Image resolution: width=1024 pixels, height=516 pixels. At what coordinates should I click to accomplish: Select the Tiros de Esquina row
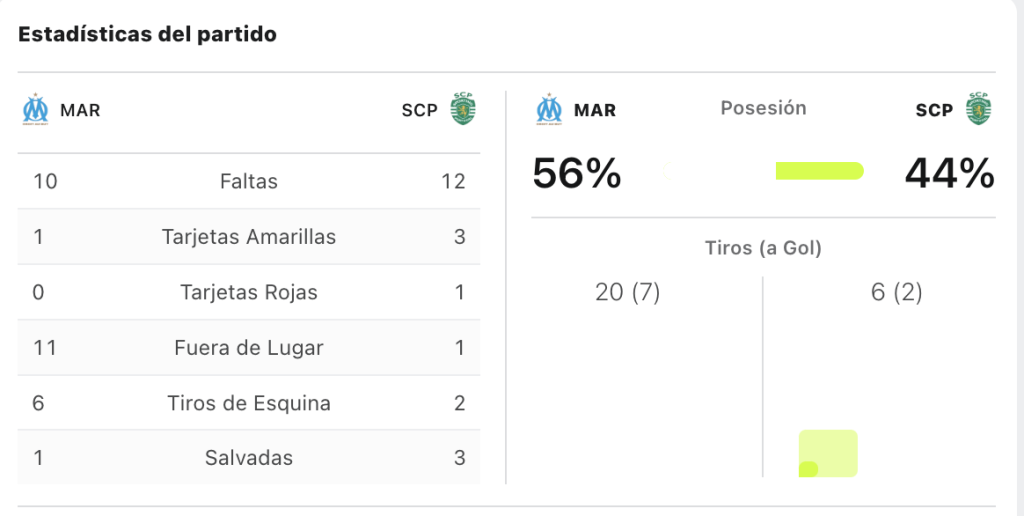tap(249, 403)
